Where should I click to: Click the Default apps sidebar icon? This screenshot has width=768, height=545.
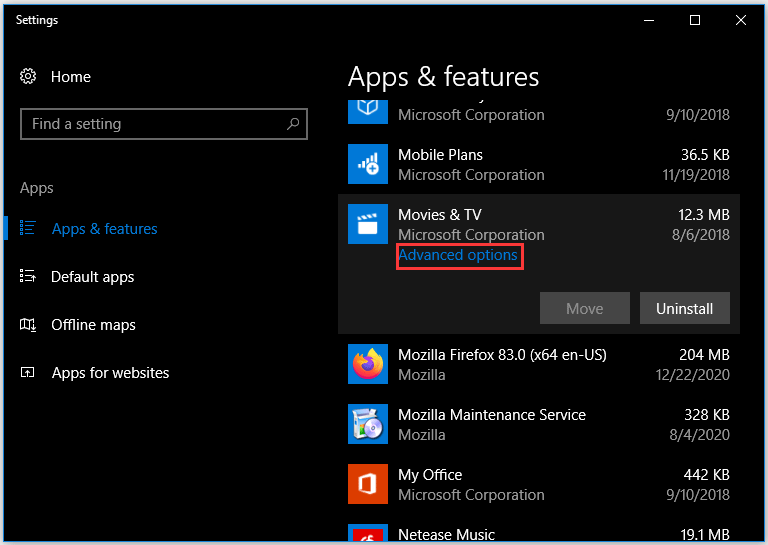pyautogui.click(x=27, y=276)
